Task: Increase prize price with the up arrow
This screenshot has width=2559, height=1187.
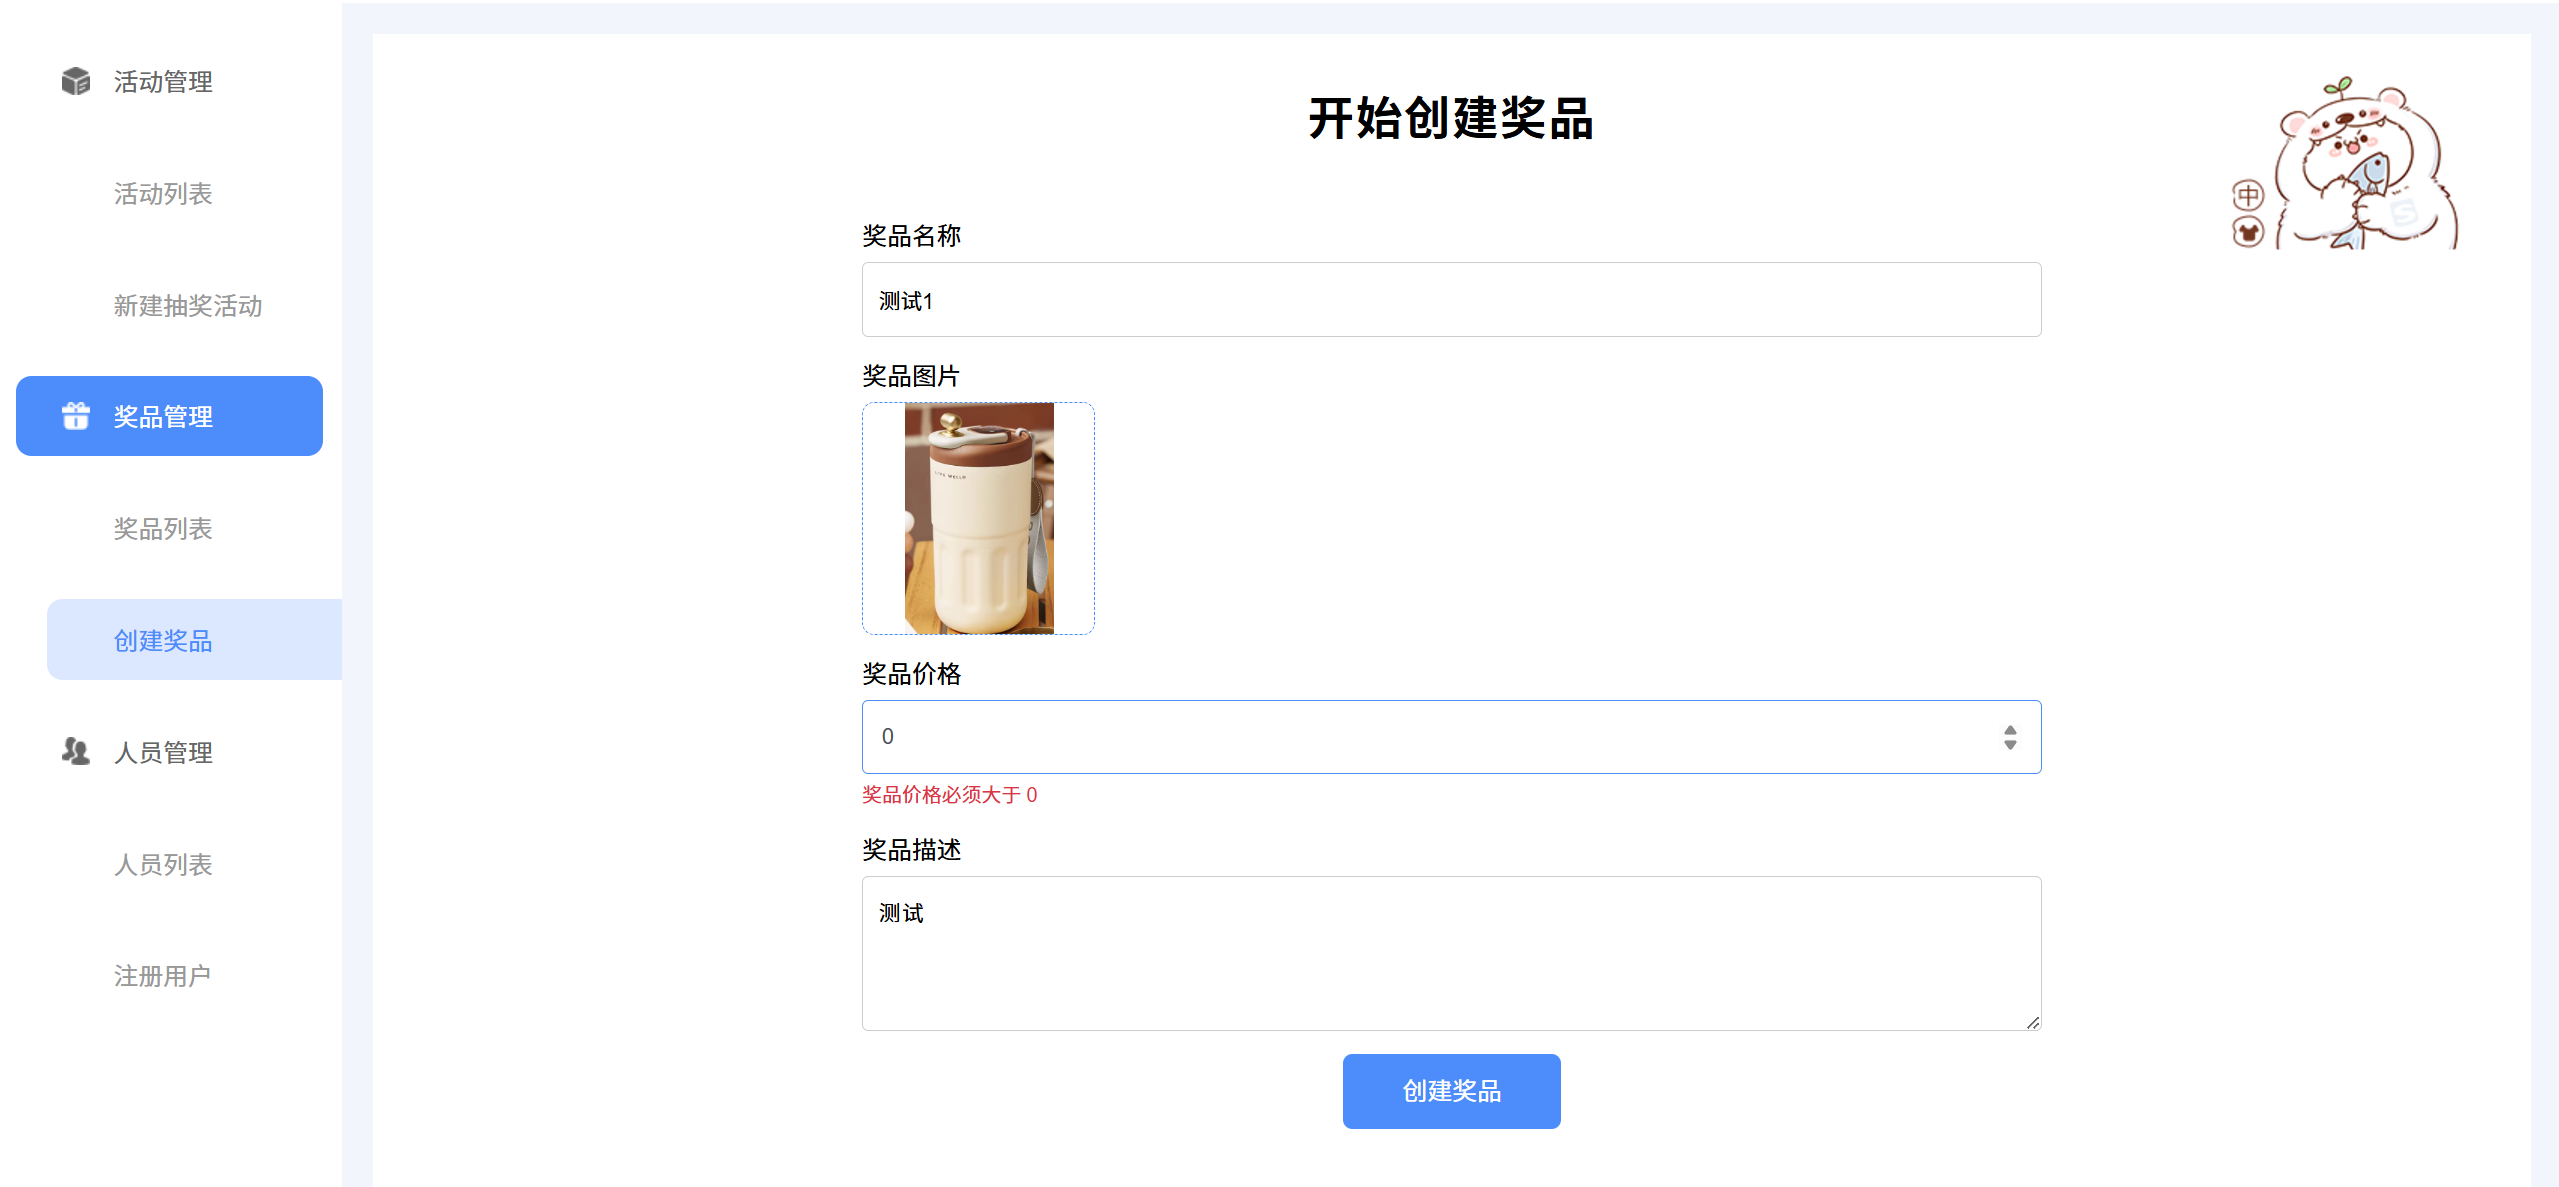Action: pos(2010,730)
